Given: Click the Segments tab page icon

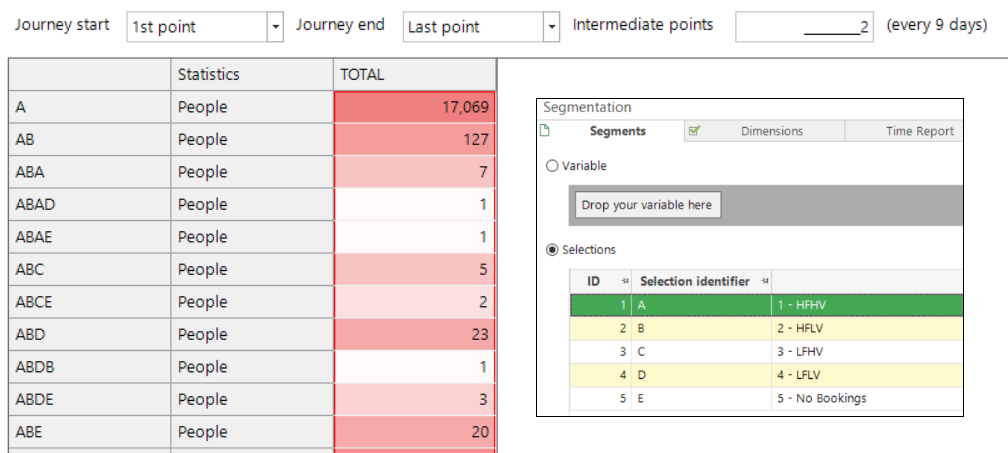Looking at the screenshot, I should click(545, 131).
